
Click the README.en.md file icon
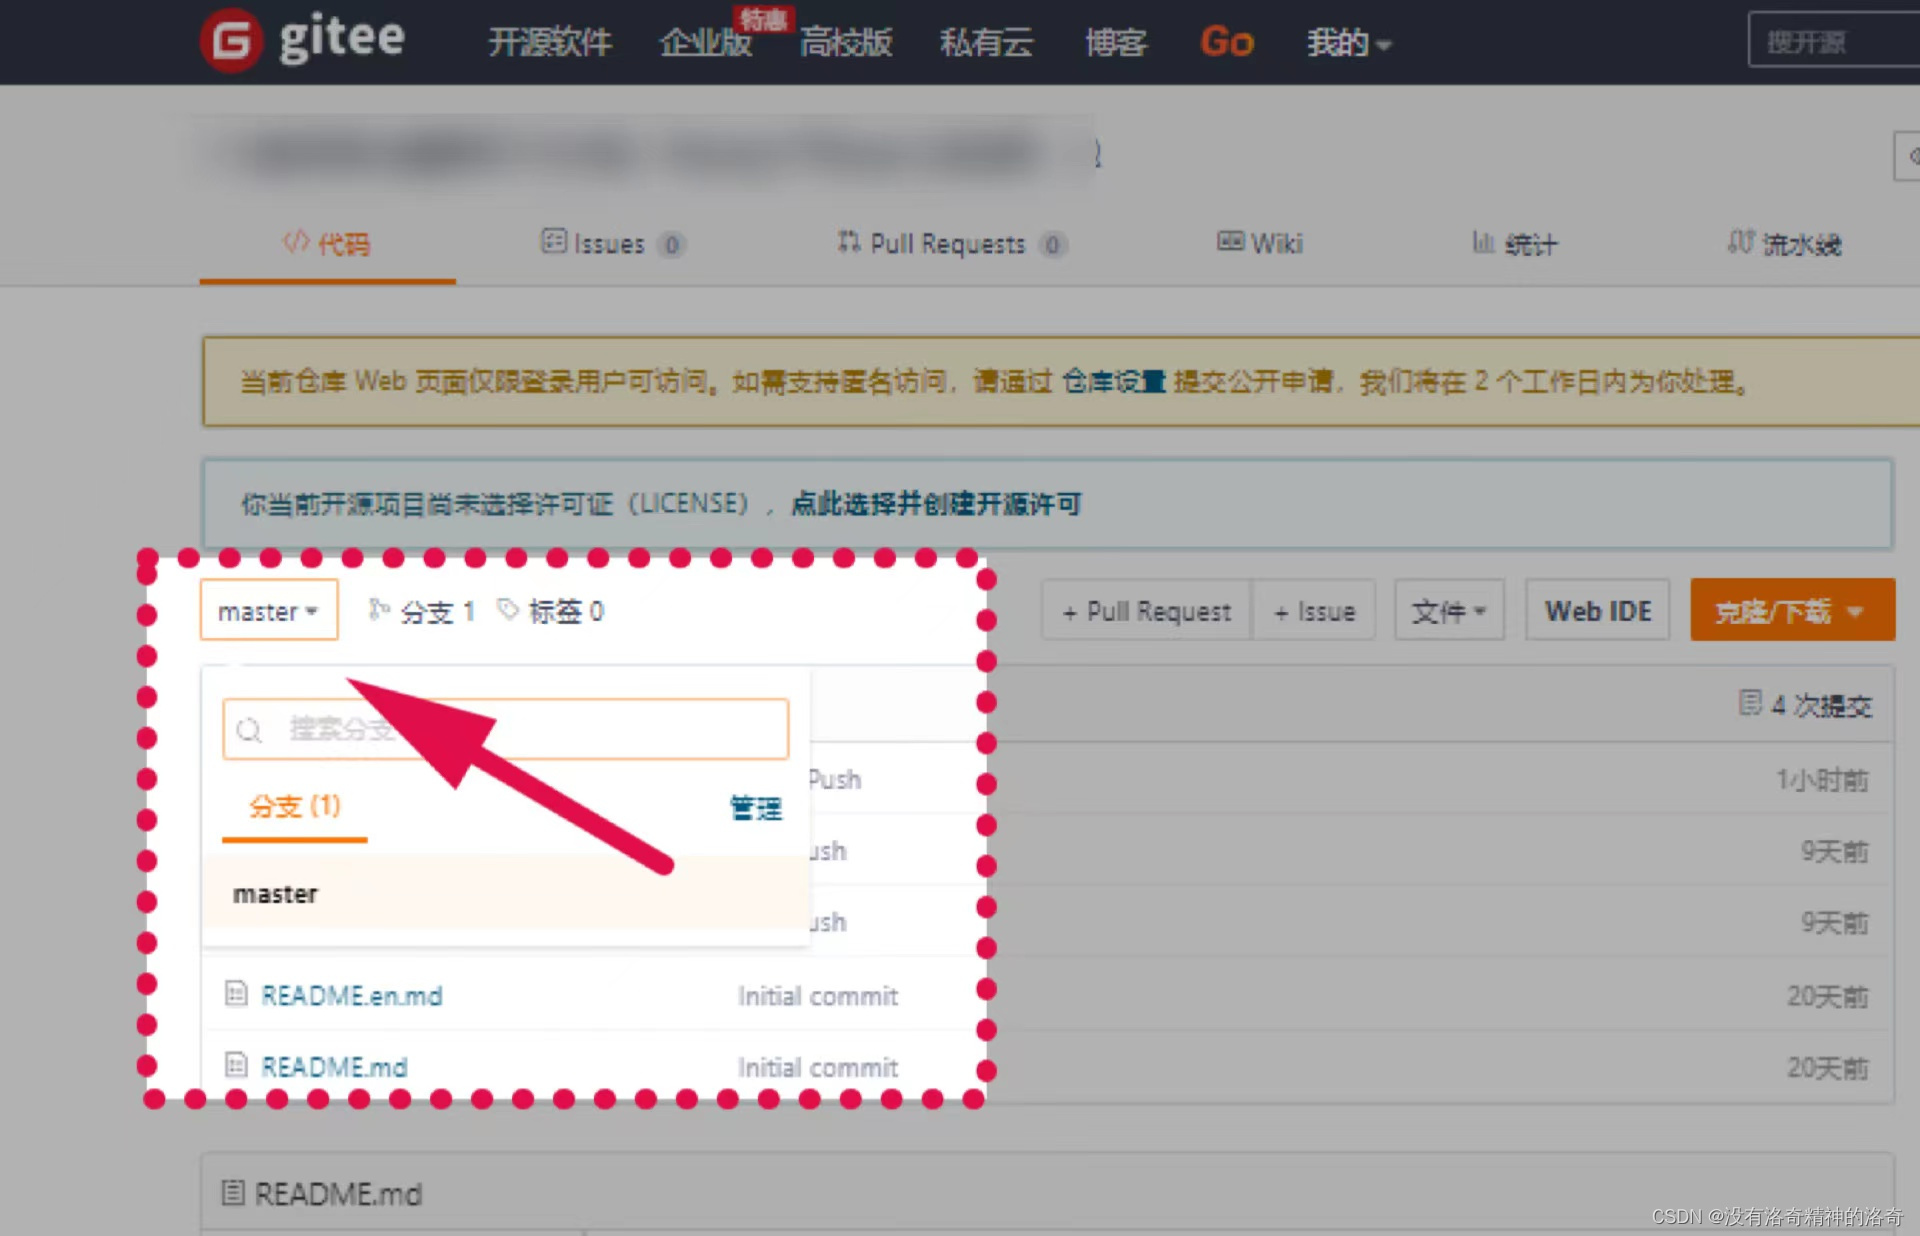click(236, 994)
